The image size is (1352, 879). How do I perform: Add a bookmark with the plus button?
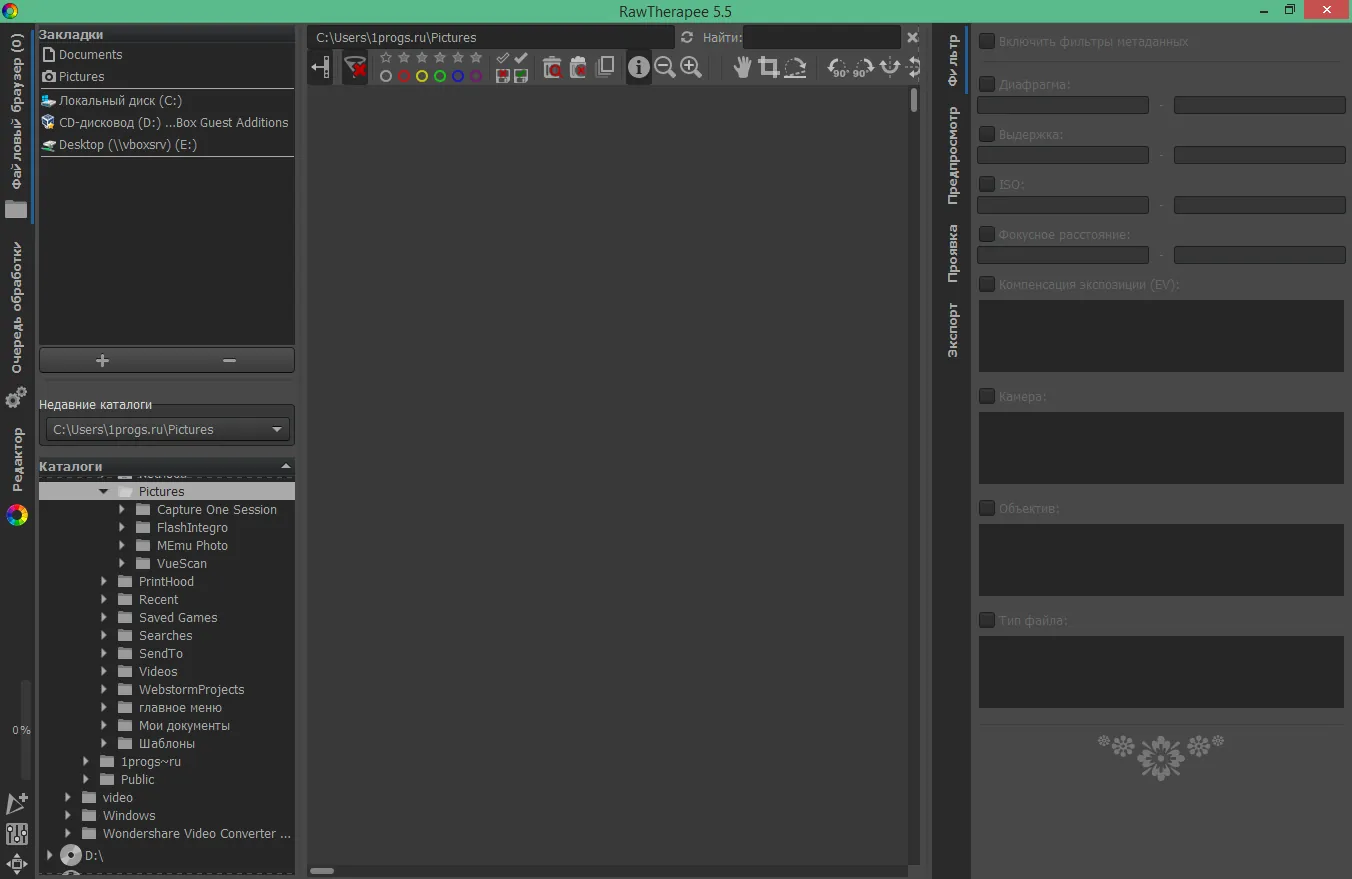(x=102, y=360)
